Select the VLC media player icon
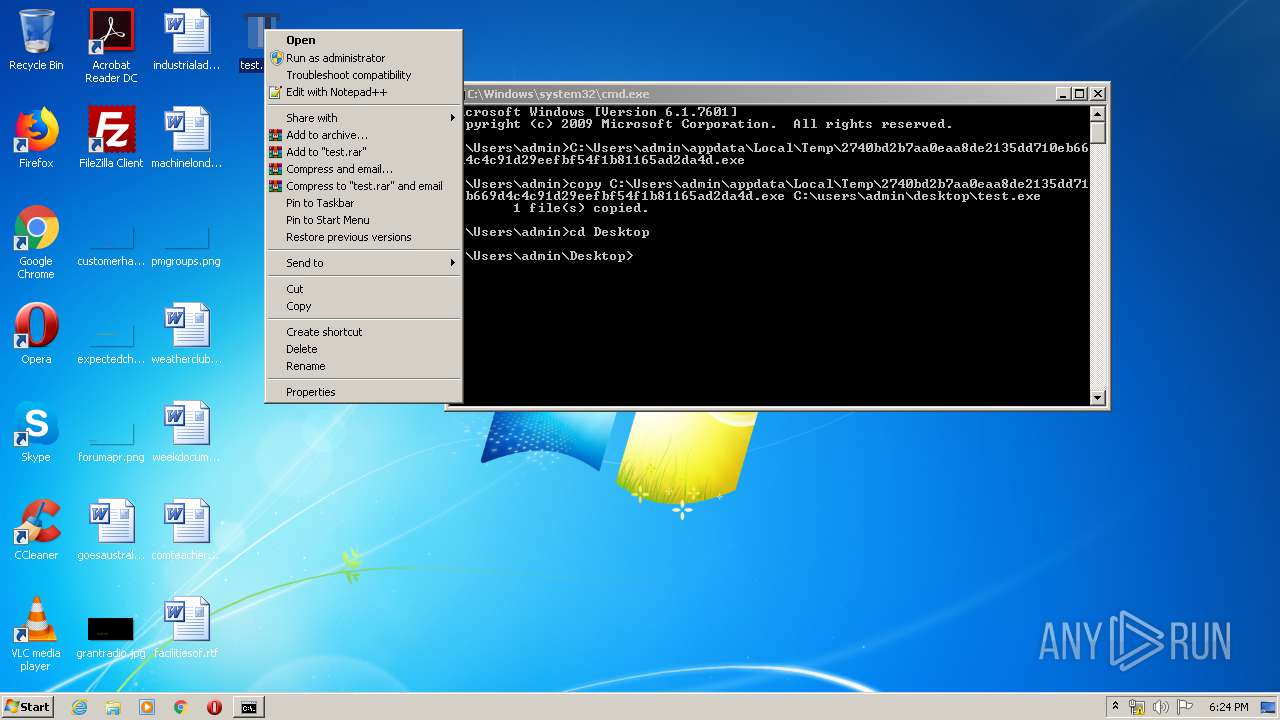 [36, 634]
